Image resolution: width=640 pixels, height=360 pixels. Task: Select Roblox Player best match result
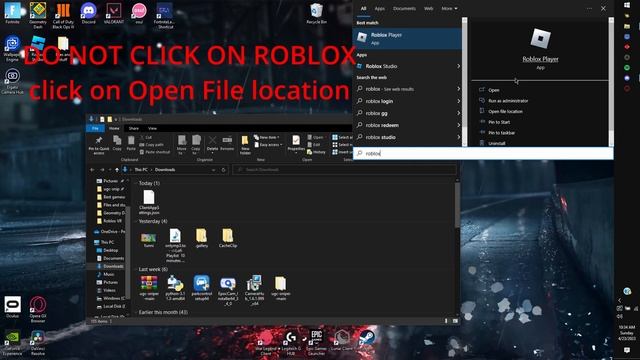407,38
